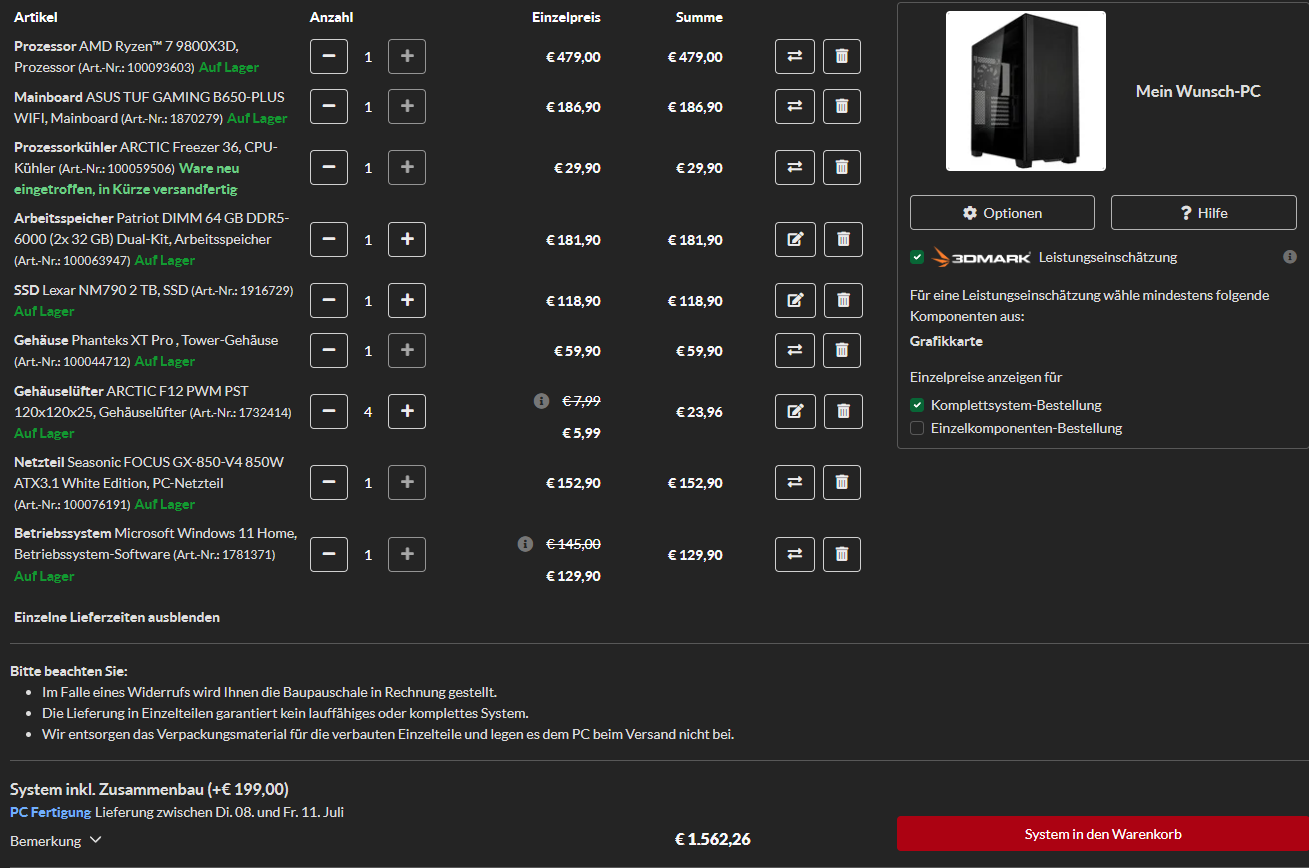Delete the ARCTIC F12 case fans
This screenshot has width=1309, height=868.
(x=842, y=411)
